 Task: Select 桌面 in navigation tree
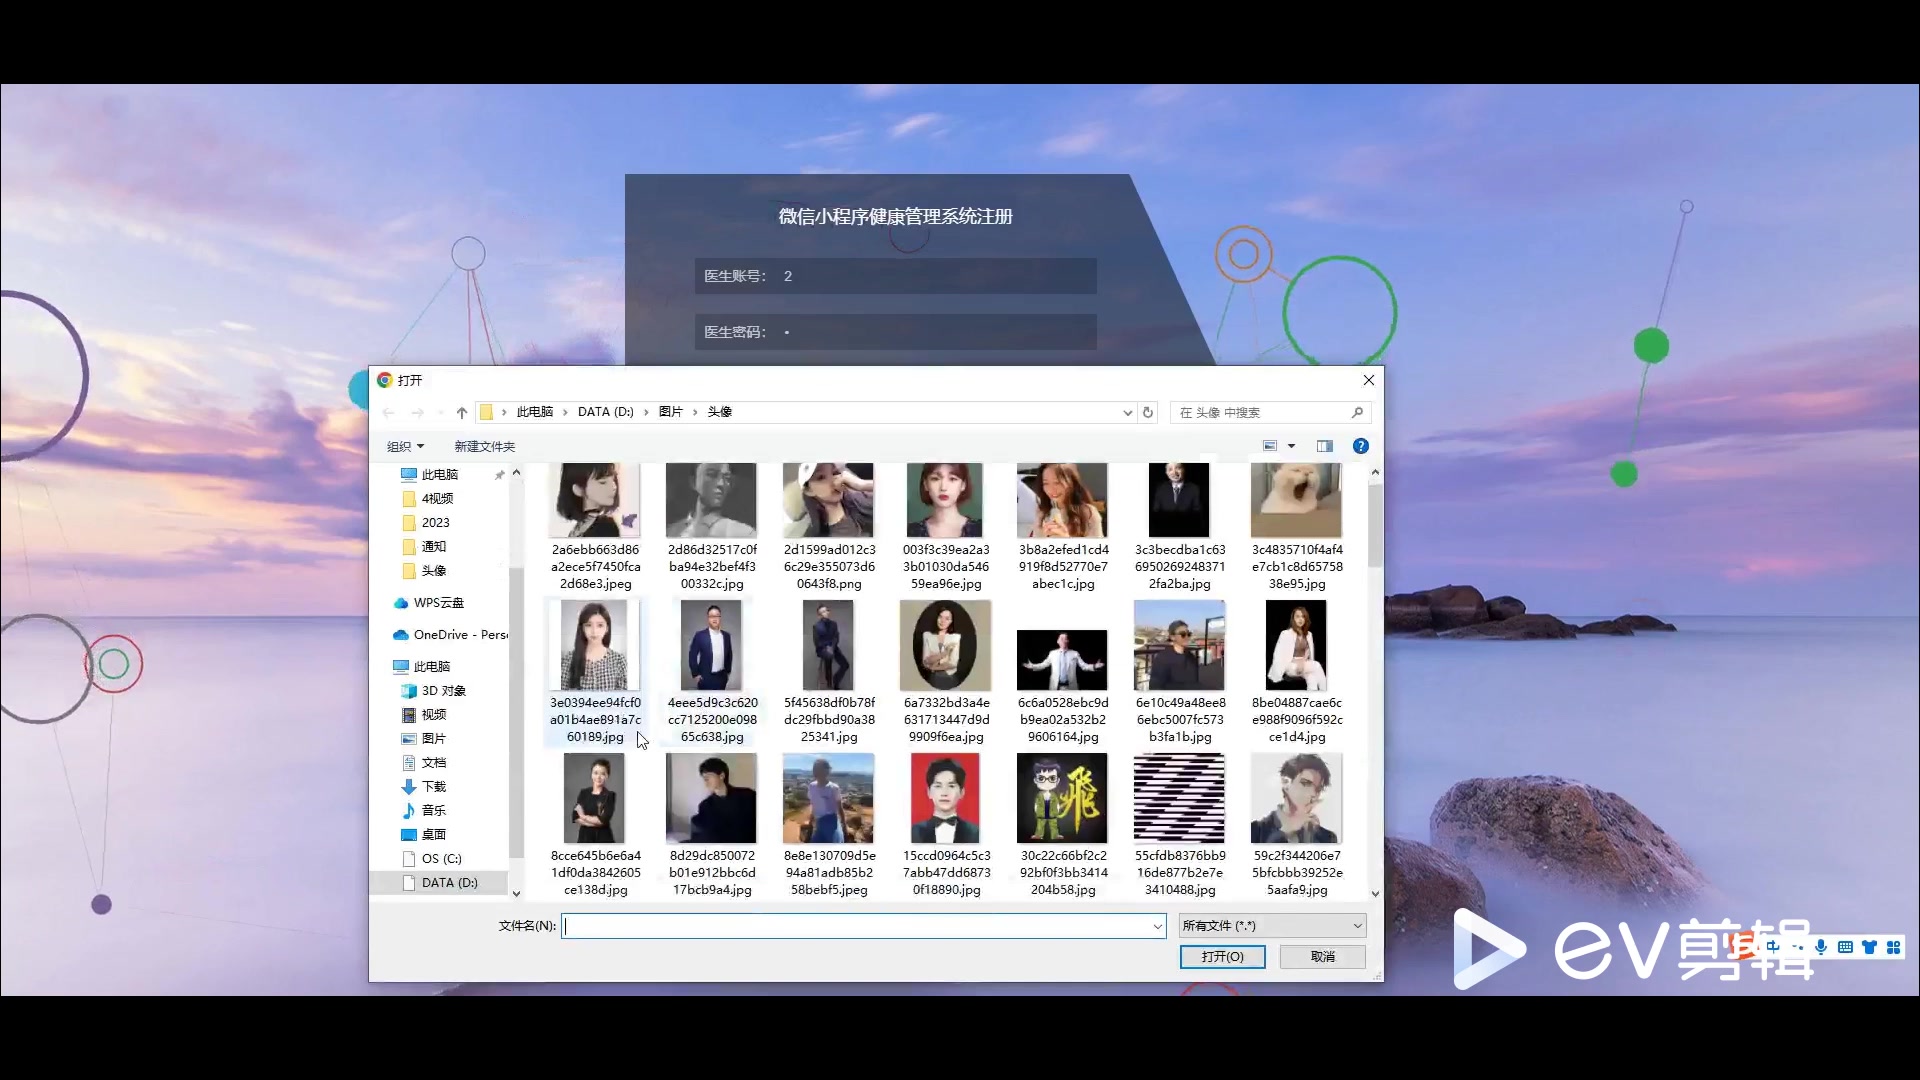point(433,834)
